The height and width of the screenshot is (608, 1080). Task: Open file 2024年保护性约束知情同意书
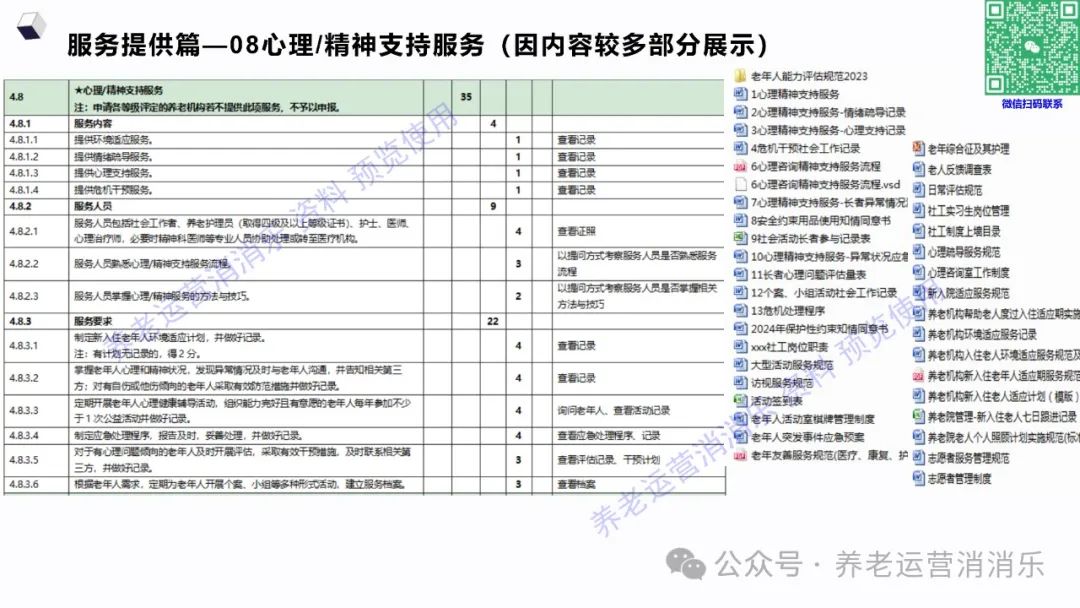pyautogui.click(x=819, y=328)
